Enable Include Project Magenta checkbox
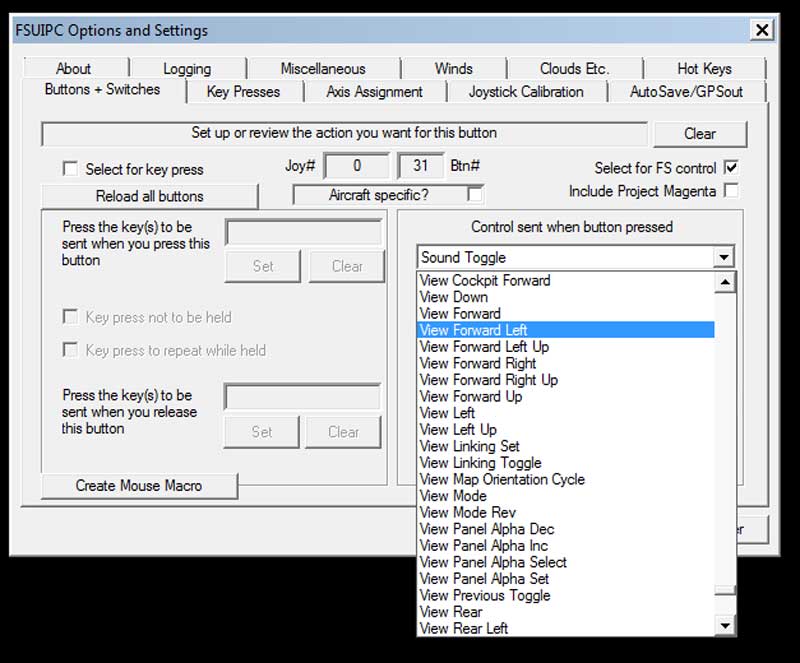800x663 pixels. (x=731, y=190)
